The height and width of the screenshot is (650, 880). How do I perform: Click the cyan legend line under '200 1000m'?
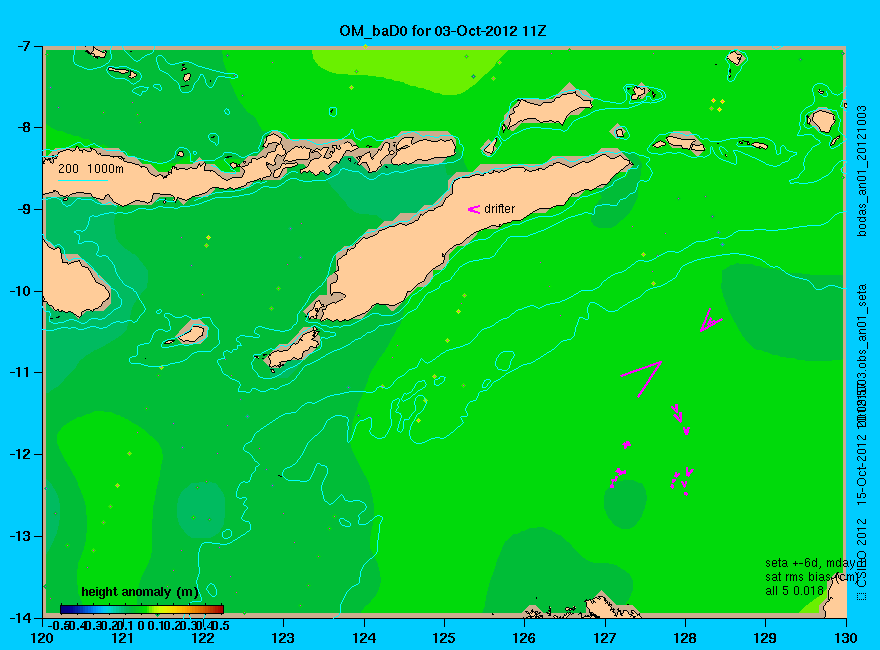coord(83,180)
